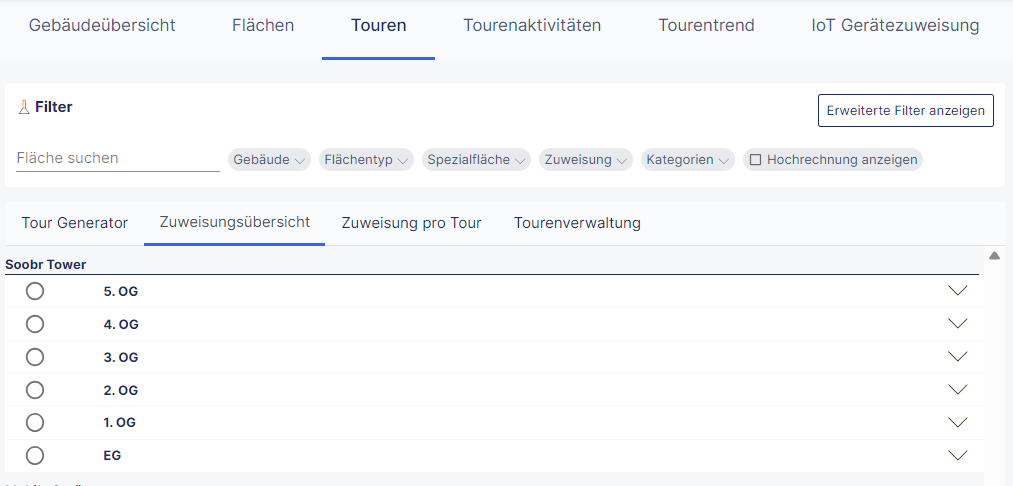1013x486 pixels.
Task: Open the Kategorien filter dropdown
Action: point(688,159)
